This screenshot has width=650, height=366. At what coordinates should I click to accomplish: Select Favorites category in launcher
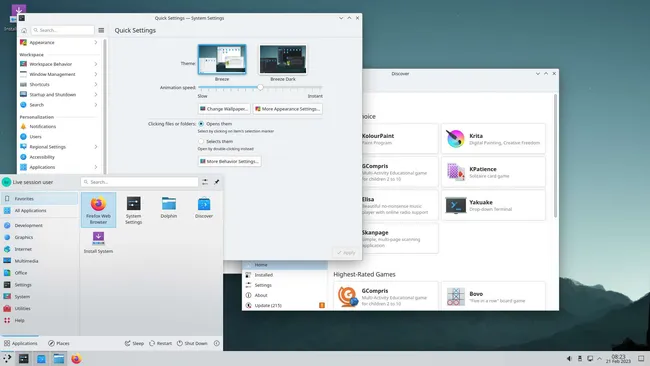point(39,199)
